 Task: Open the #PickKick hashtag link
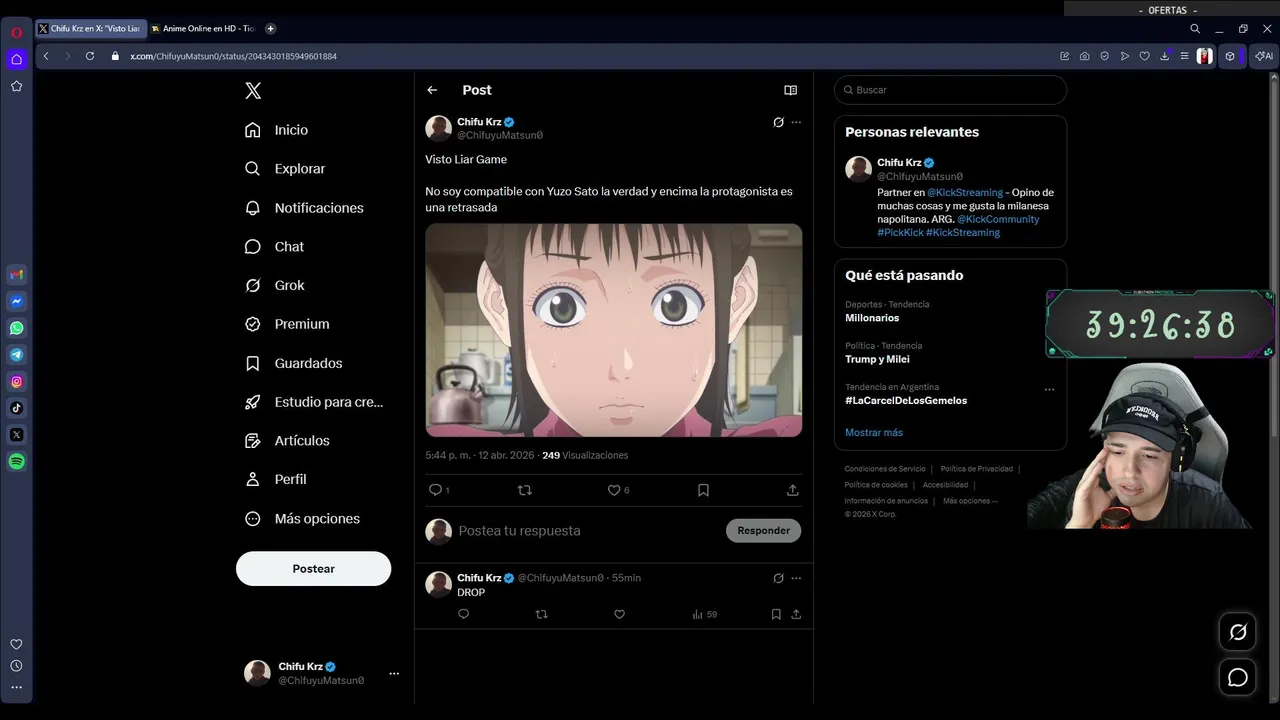pos(900,232)
